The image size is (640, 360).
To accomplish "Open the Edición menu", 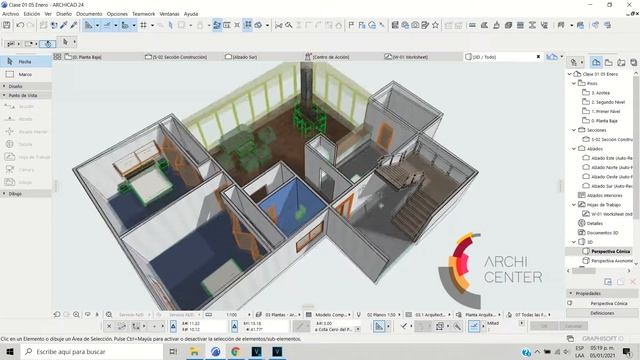I will (x=32, y=14).
